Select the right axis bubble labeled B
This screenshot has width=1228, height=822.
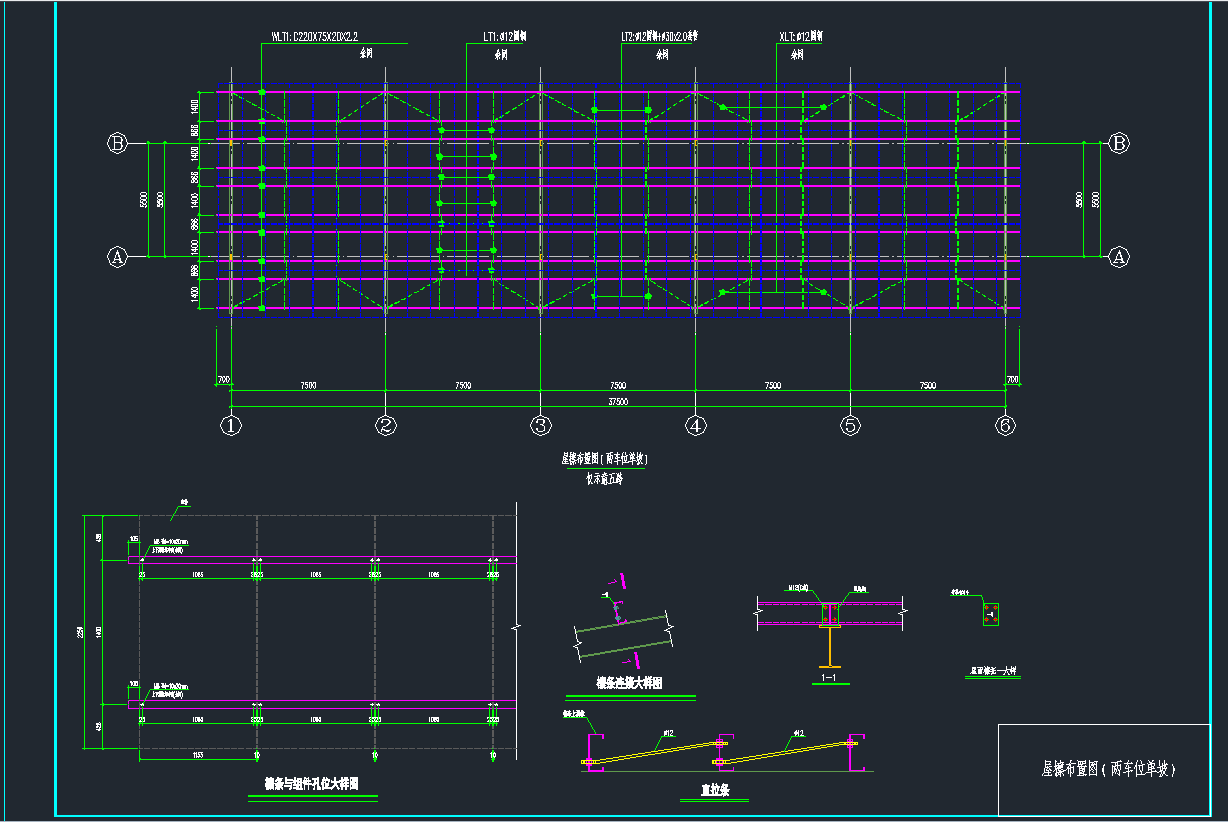[x=1119, y=143]
